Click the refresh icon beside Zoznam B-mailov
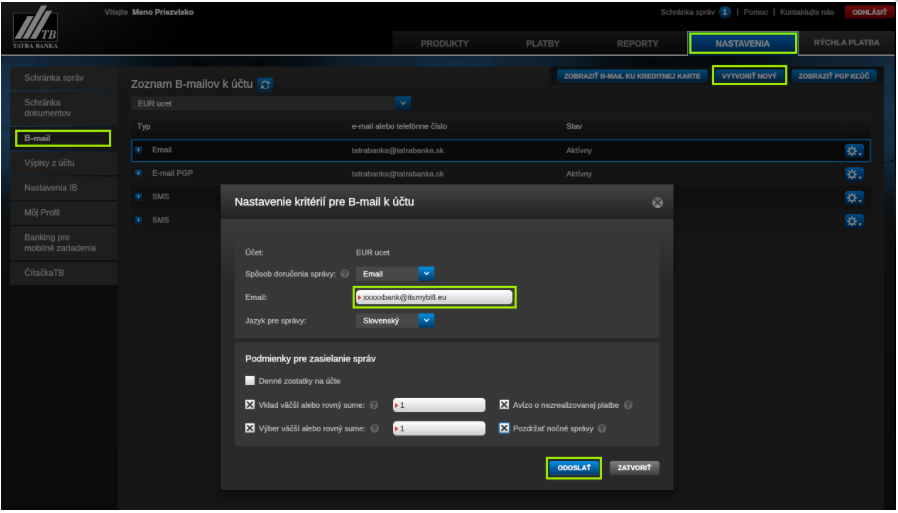 click(265, 85)
